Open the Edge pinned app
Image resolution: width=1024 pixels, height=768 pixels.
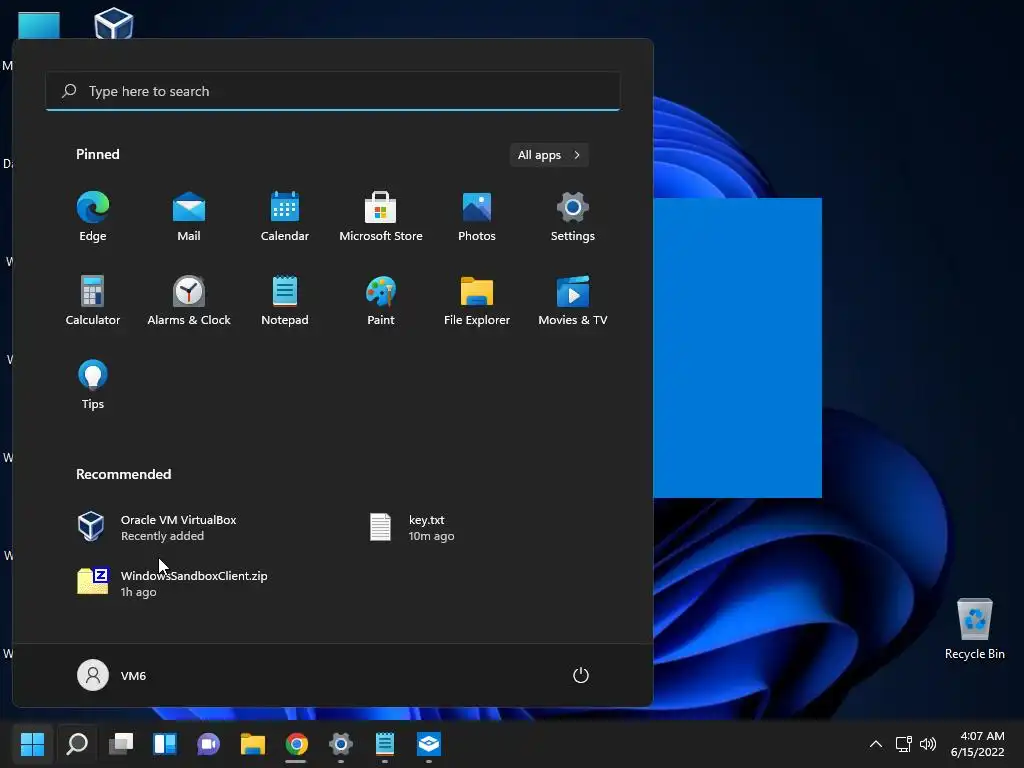93,216
